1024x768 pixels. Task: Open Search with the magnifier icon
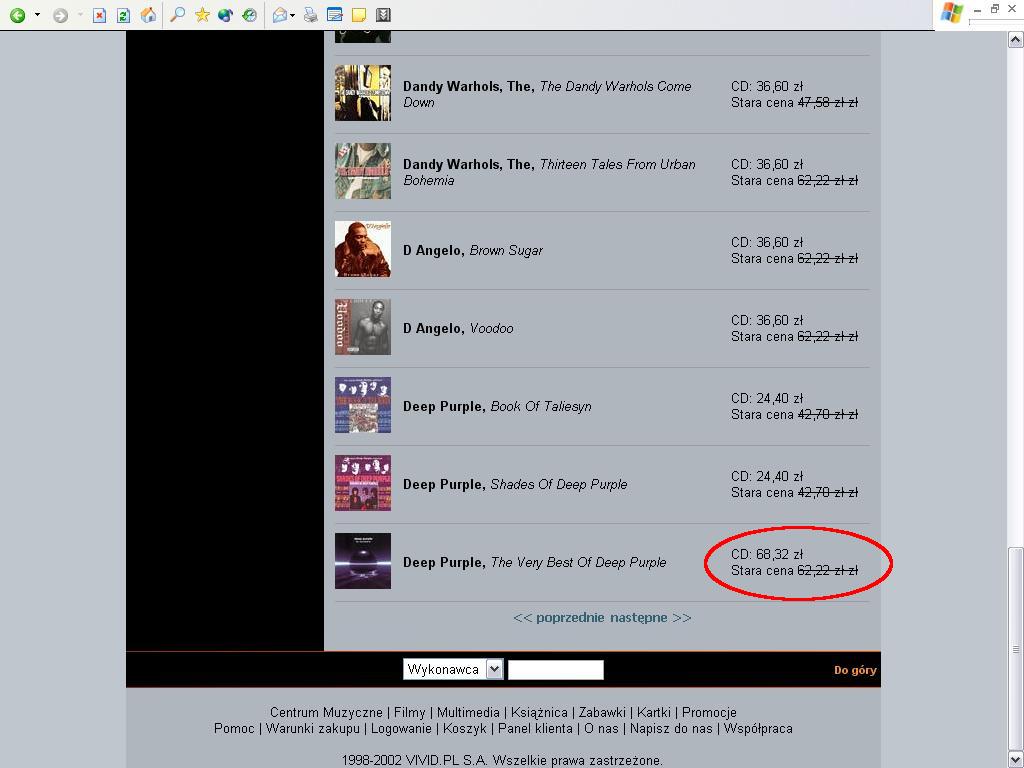(177, 14)
